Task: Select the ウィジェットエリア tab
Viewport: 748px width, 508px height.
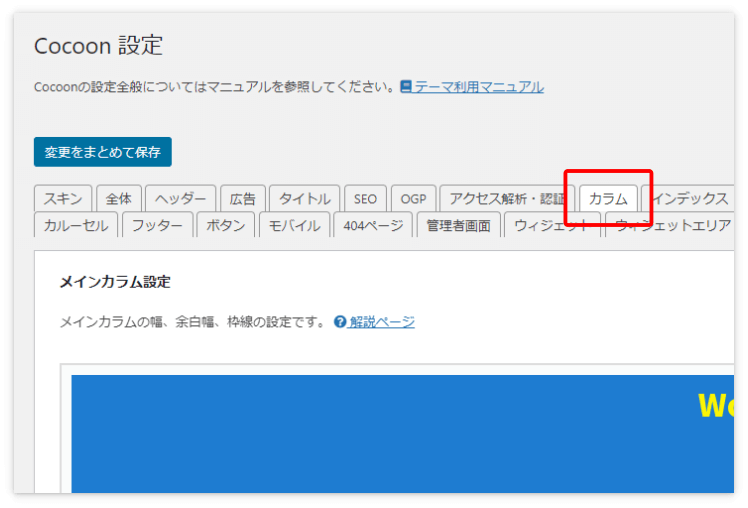Action: tap(670, 225)
